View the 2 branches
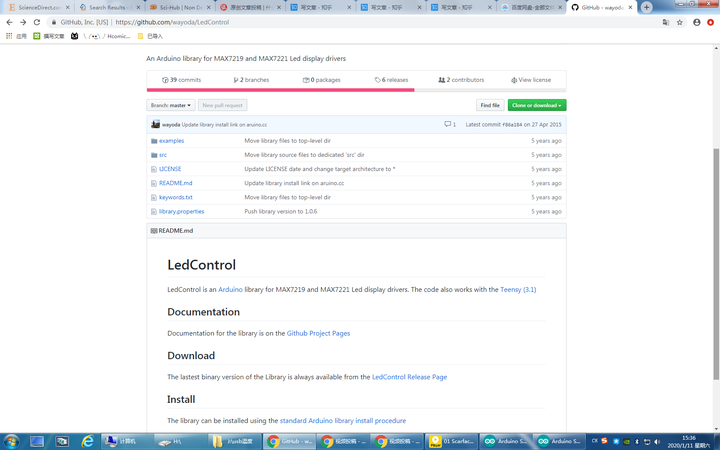 (x=251, y=80)
